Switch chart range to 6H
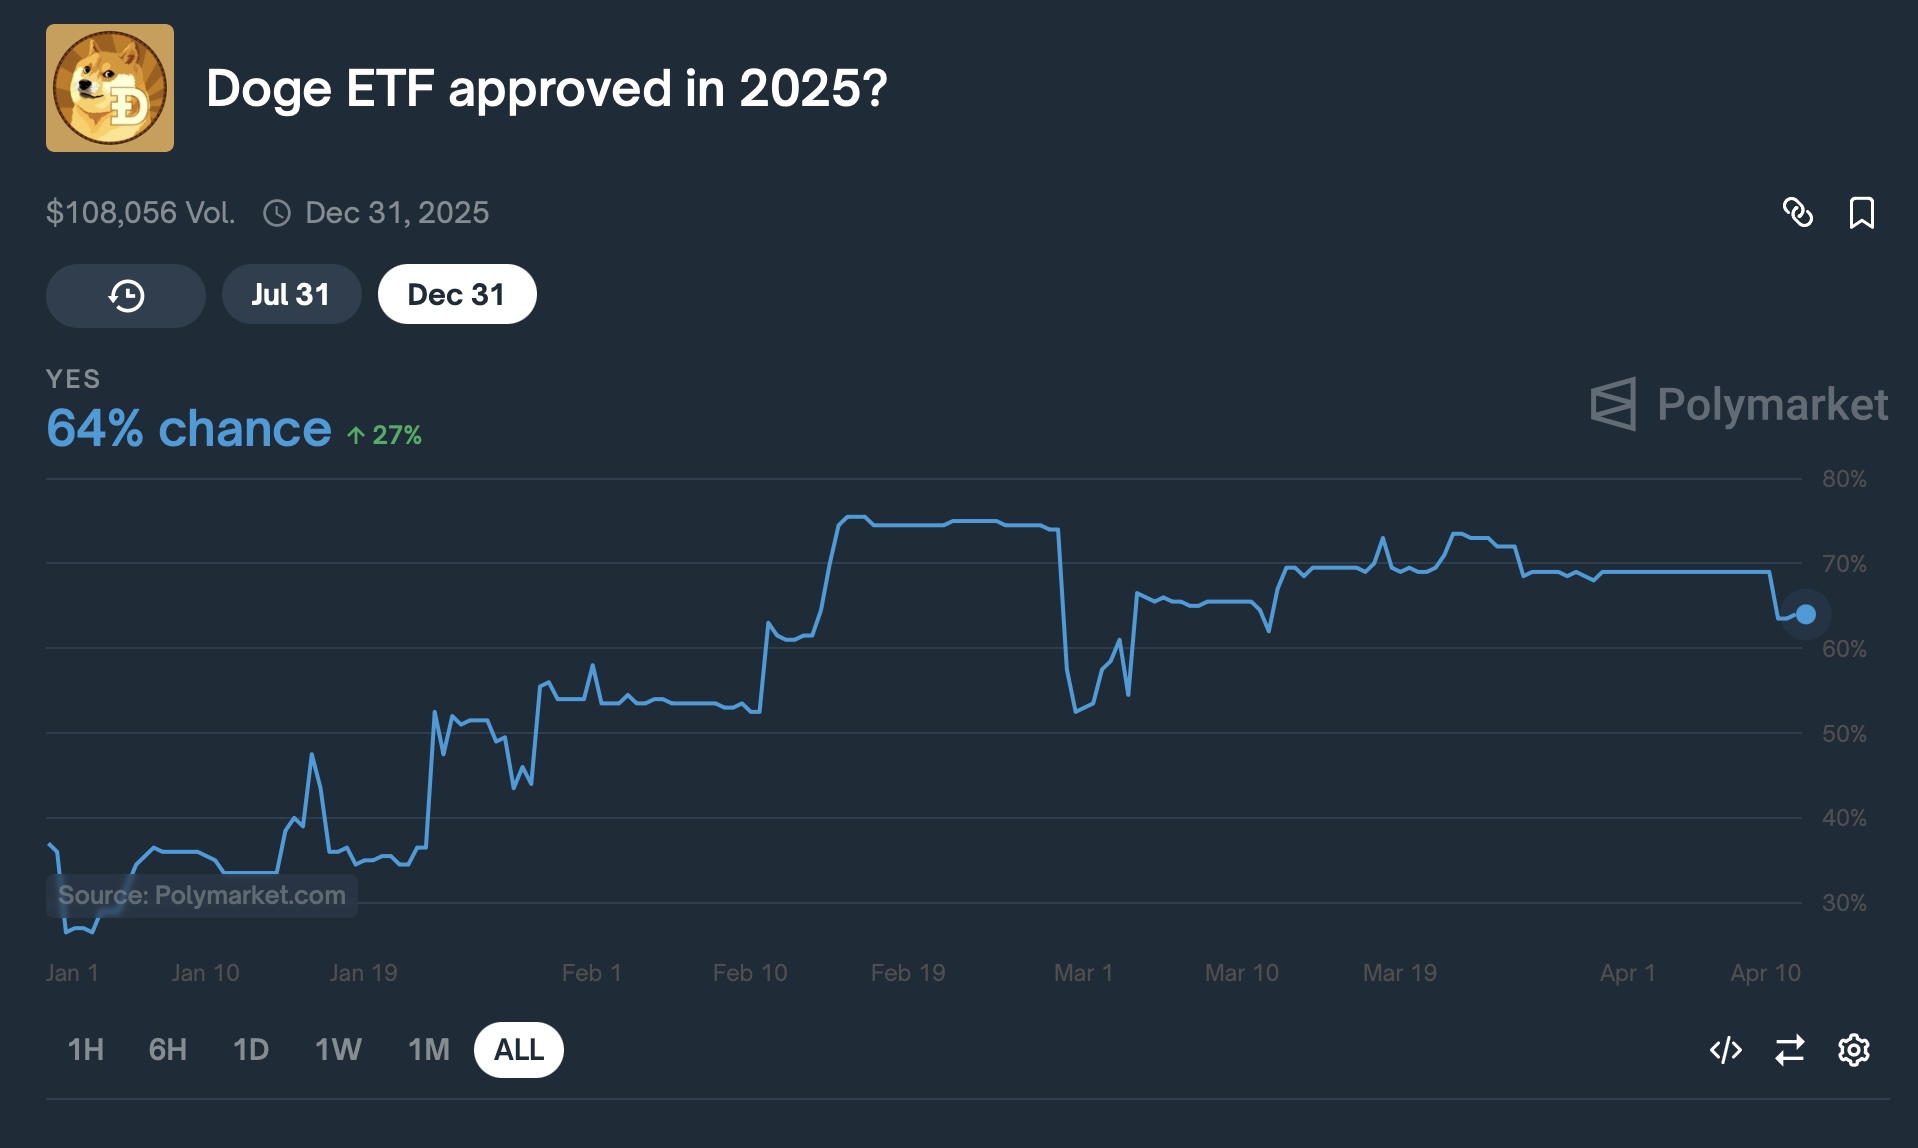Viewport: 1918px width, 1148px height. point(168,1050)
